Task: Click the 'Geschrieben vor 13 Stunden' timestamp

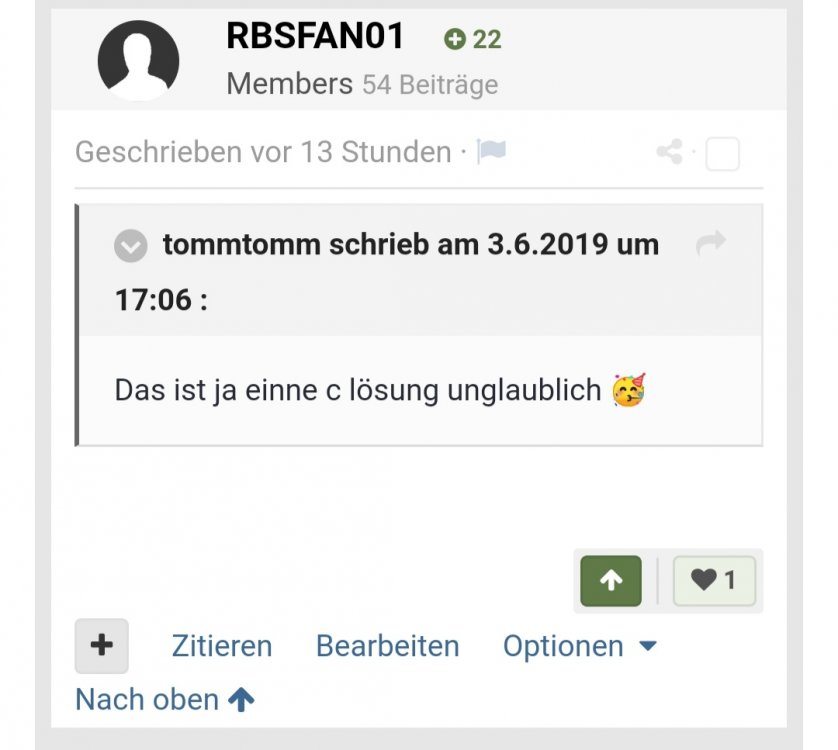Action: coord(263,152)
